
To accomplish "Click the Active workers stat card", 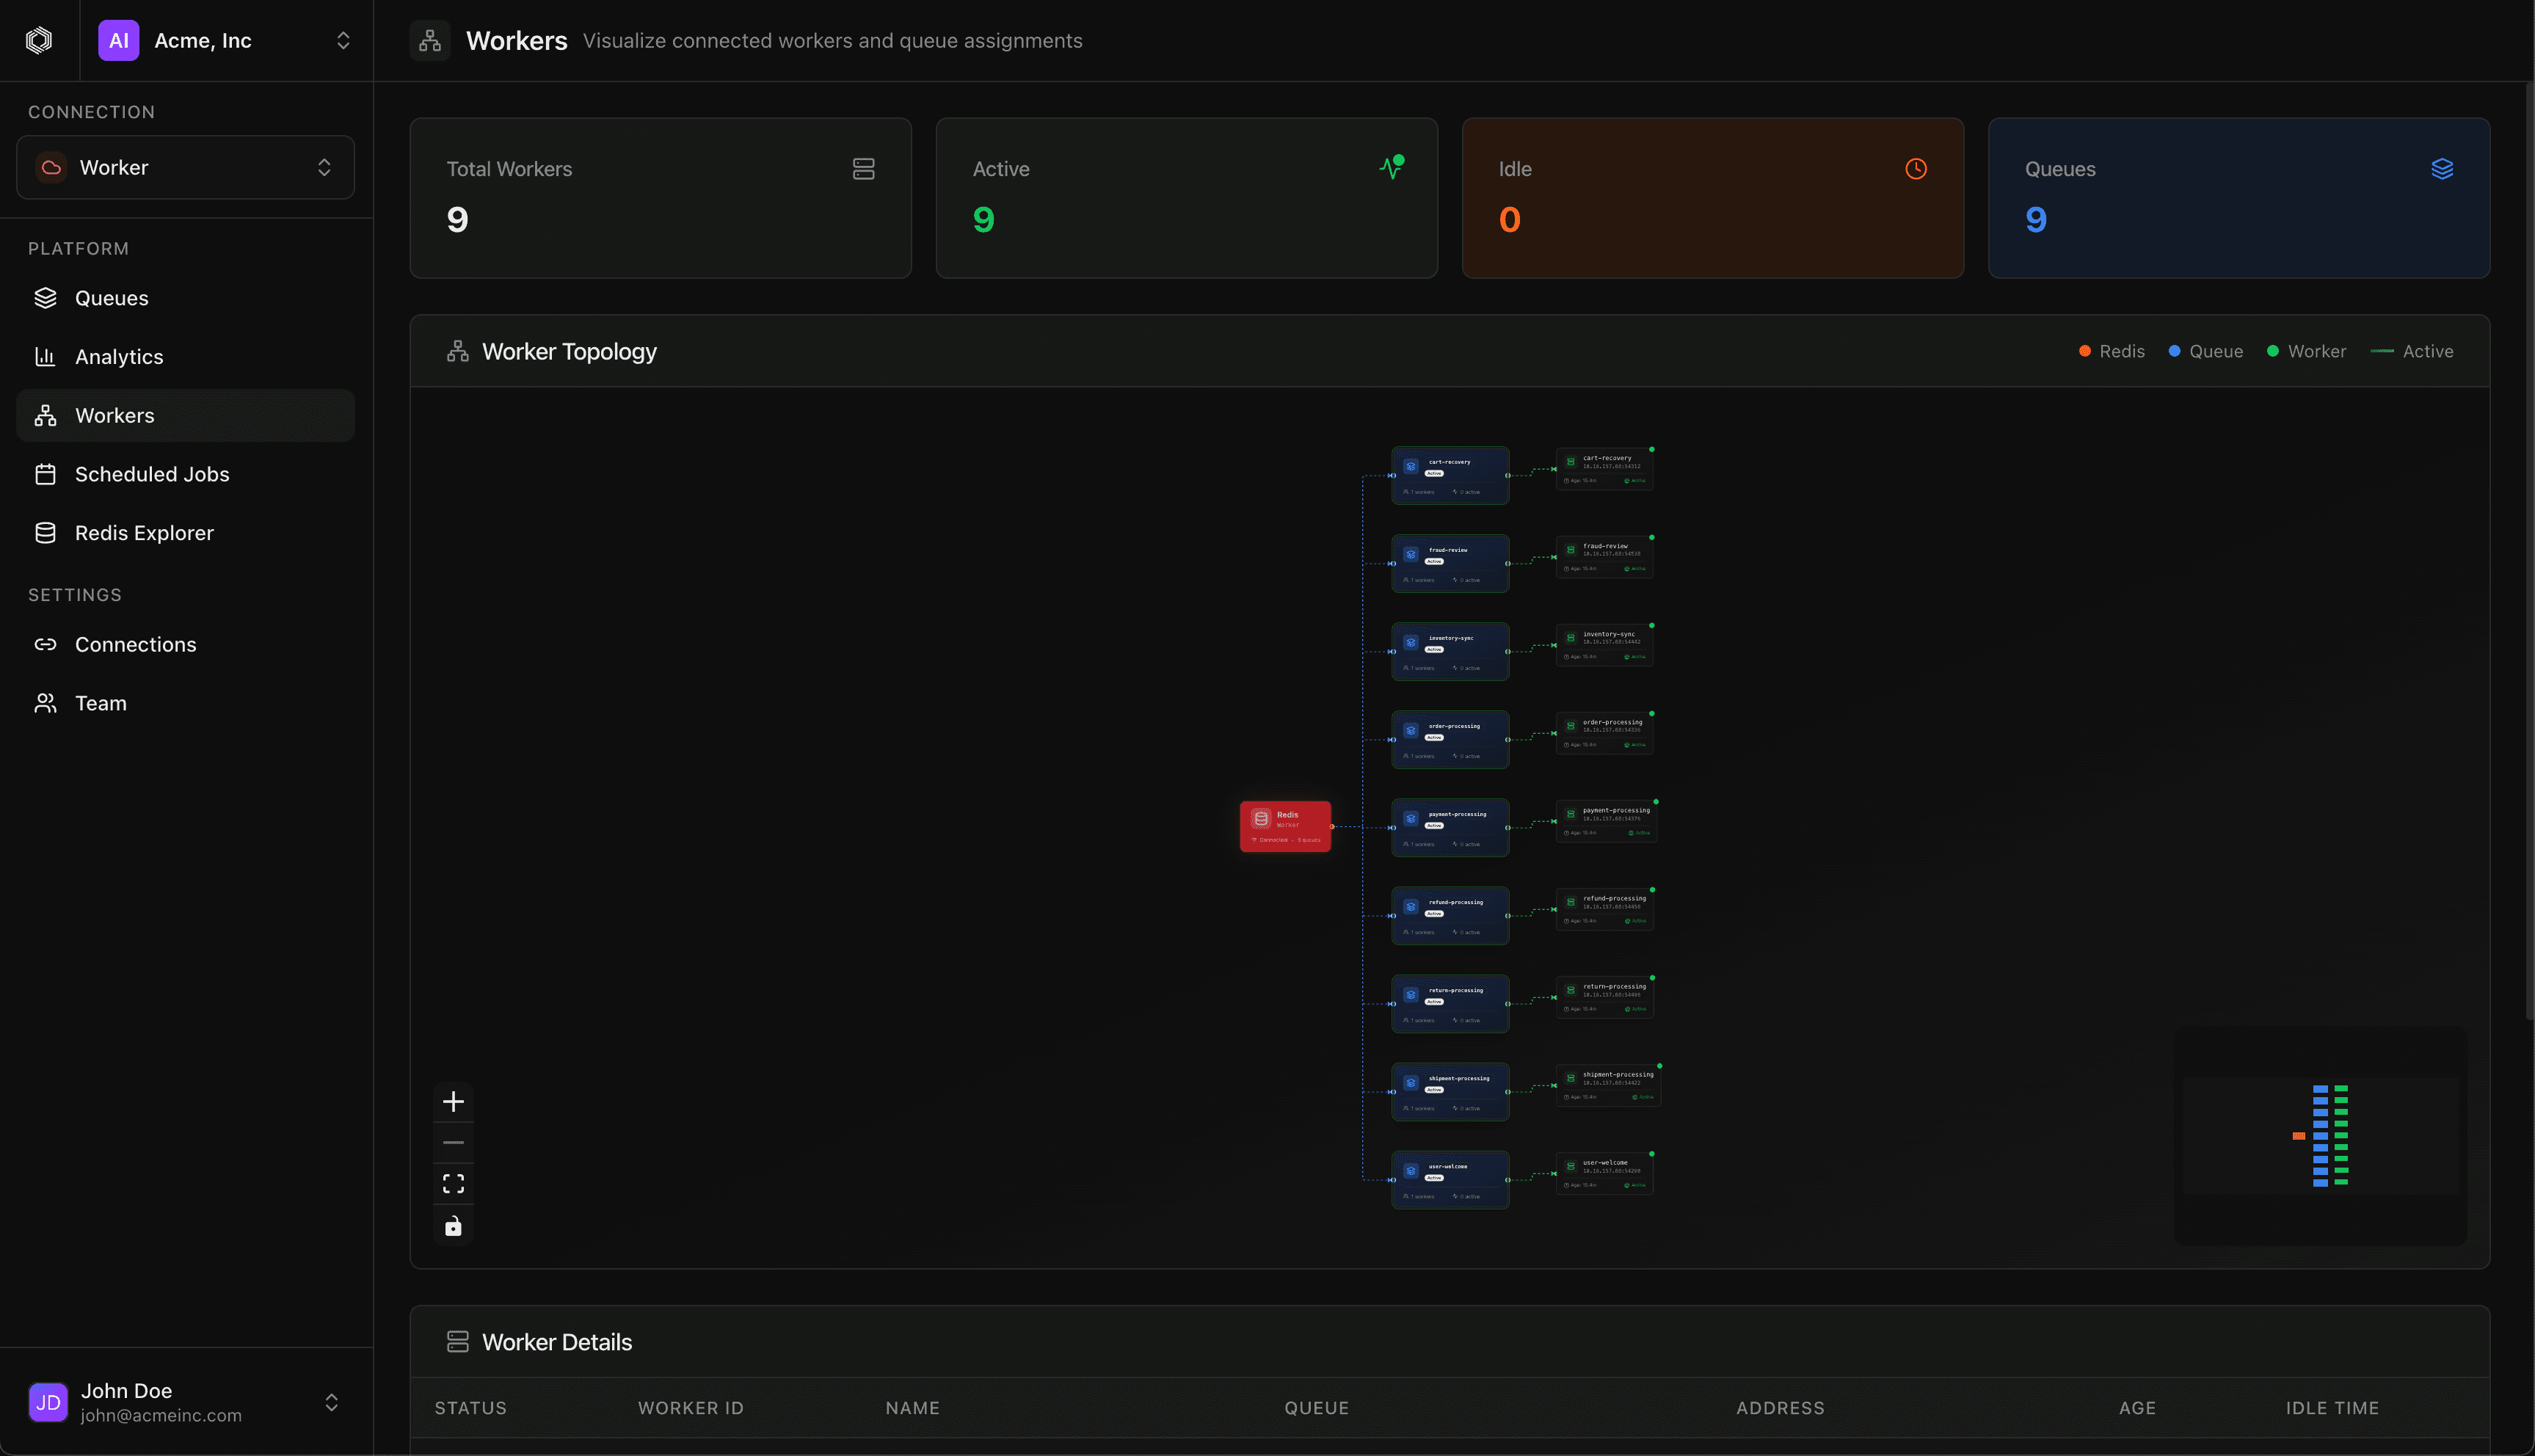I will pos(1186,198).
